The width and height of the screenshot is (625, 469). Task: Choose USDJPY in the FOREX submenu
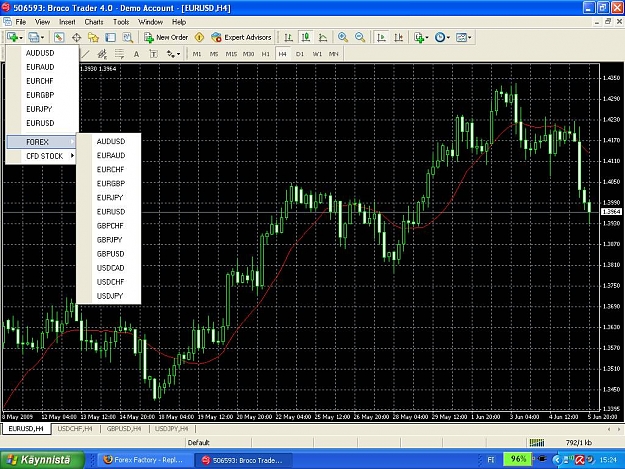[109, 296]
